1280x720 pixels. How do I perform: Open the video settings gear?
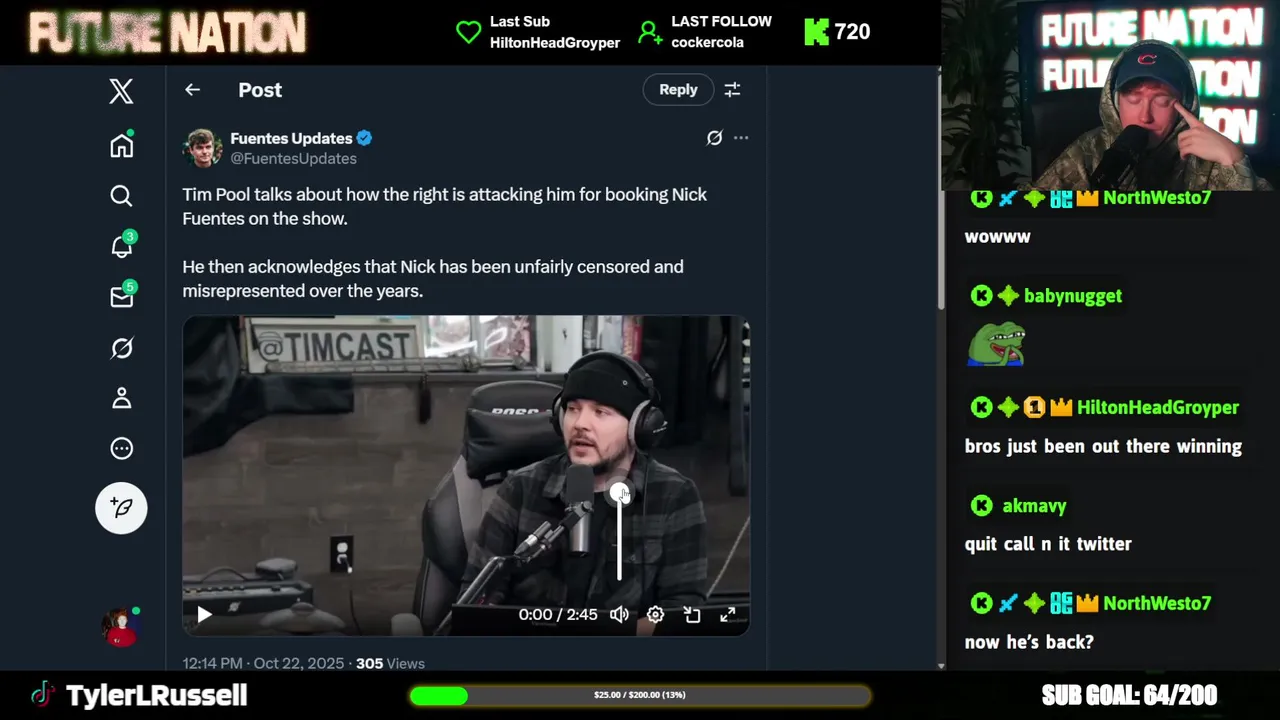point(655,615)
